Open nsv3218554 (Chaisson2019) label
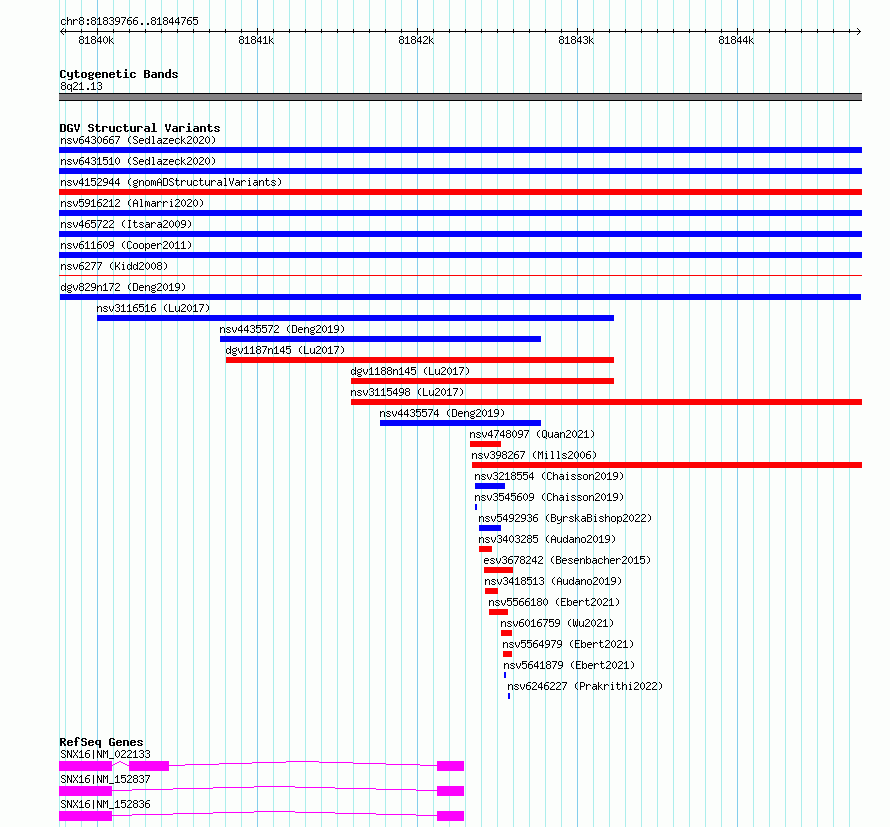 549,476
